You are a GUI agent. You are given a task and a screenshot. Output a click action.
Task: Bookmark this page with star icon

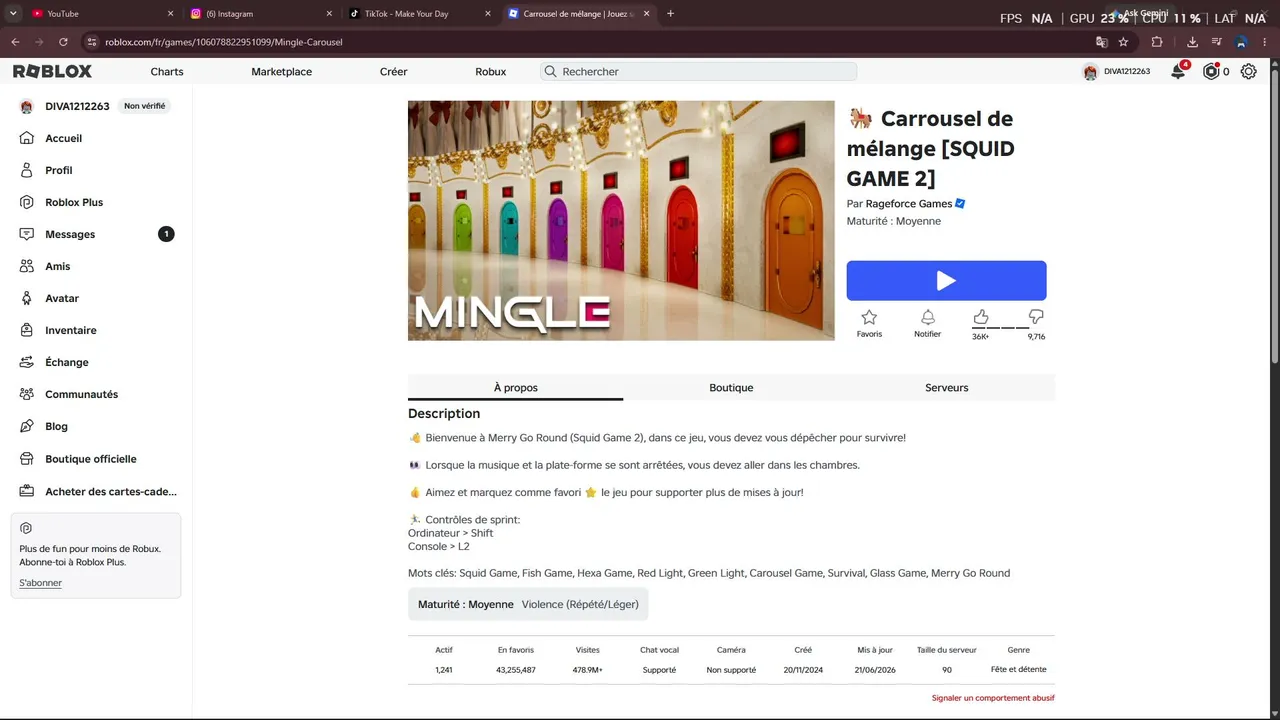click(1123, 42)
